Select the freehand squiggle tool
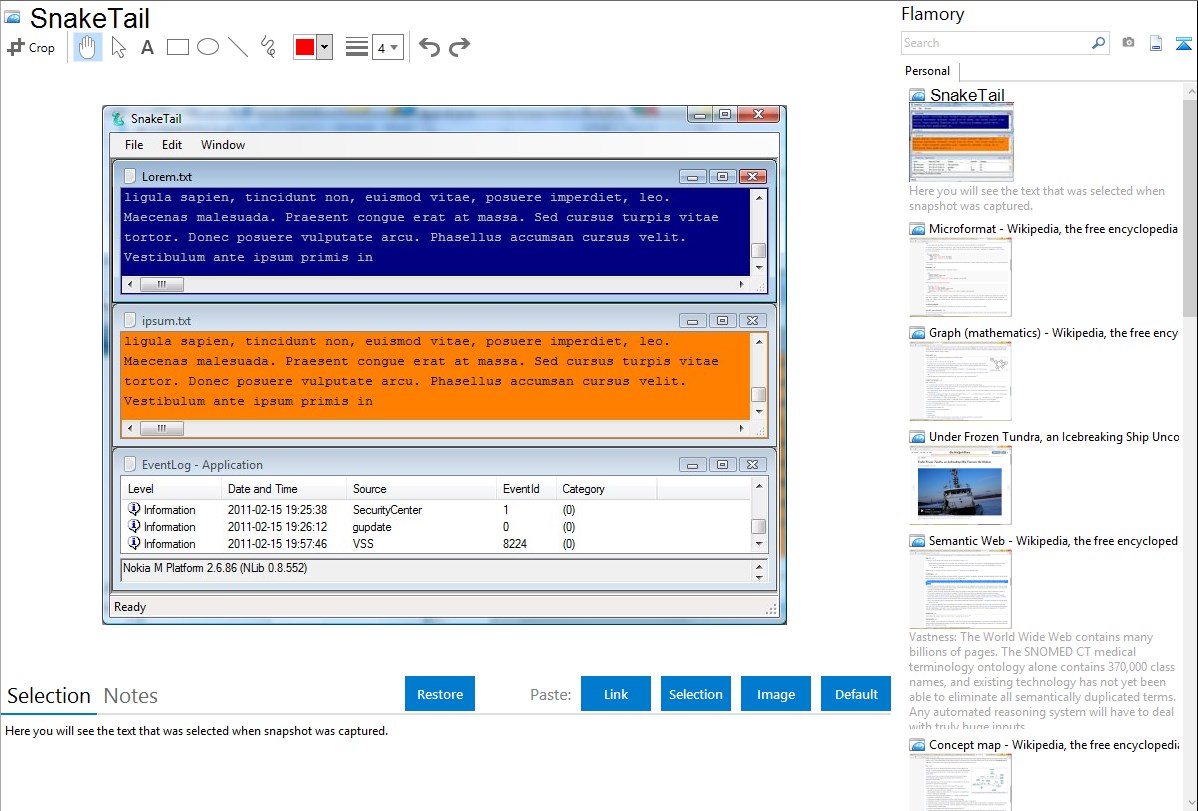The width and height of the screenshot is (1198, 811). coord(268,47)
